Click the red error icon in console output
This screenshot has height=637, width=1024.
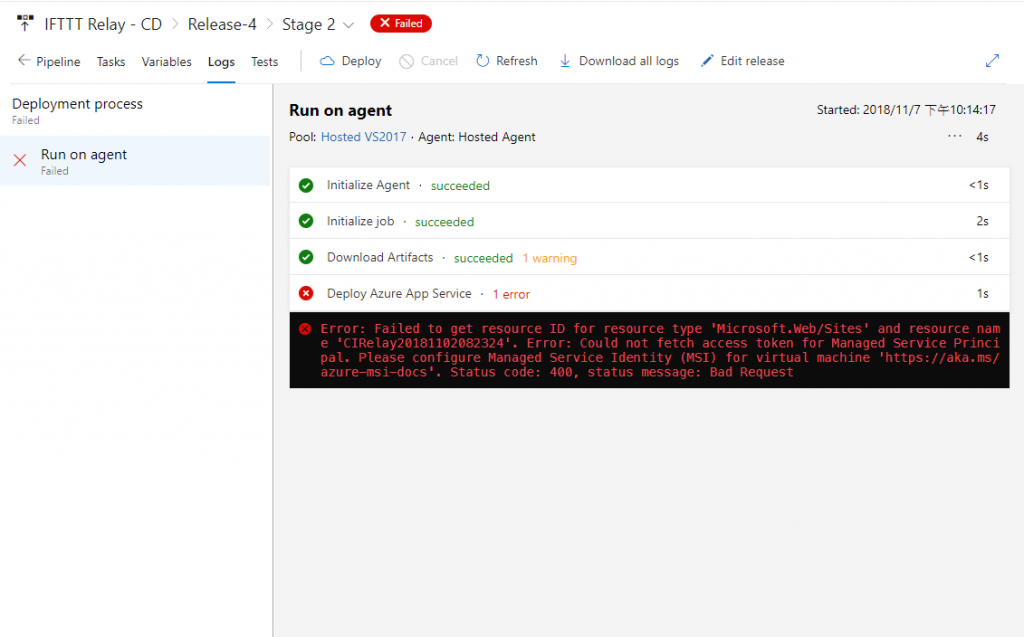coord(305,329)
